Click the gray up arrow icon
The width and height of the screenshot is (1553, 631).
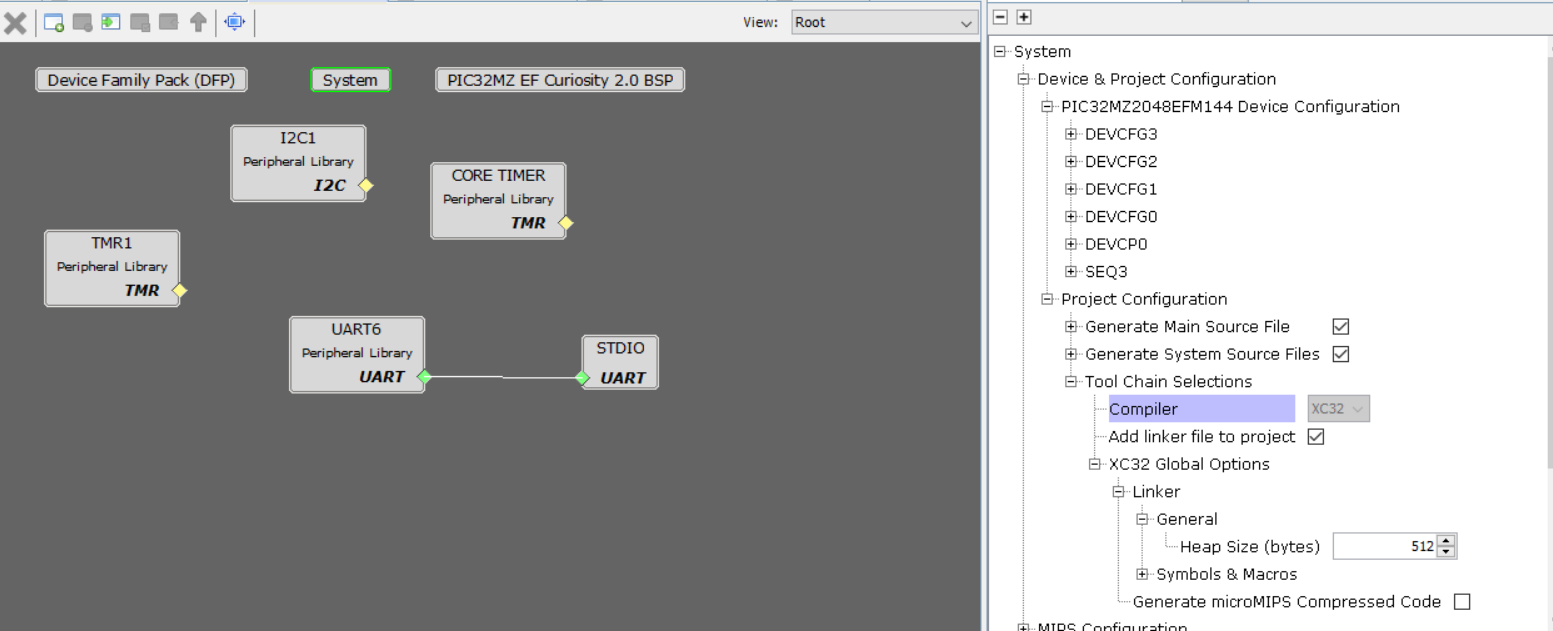[x=198, y=22]
